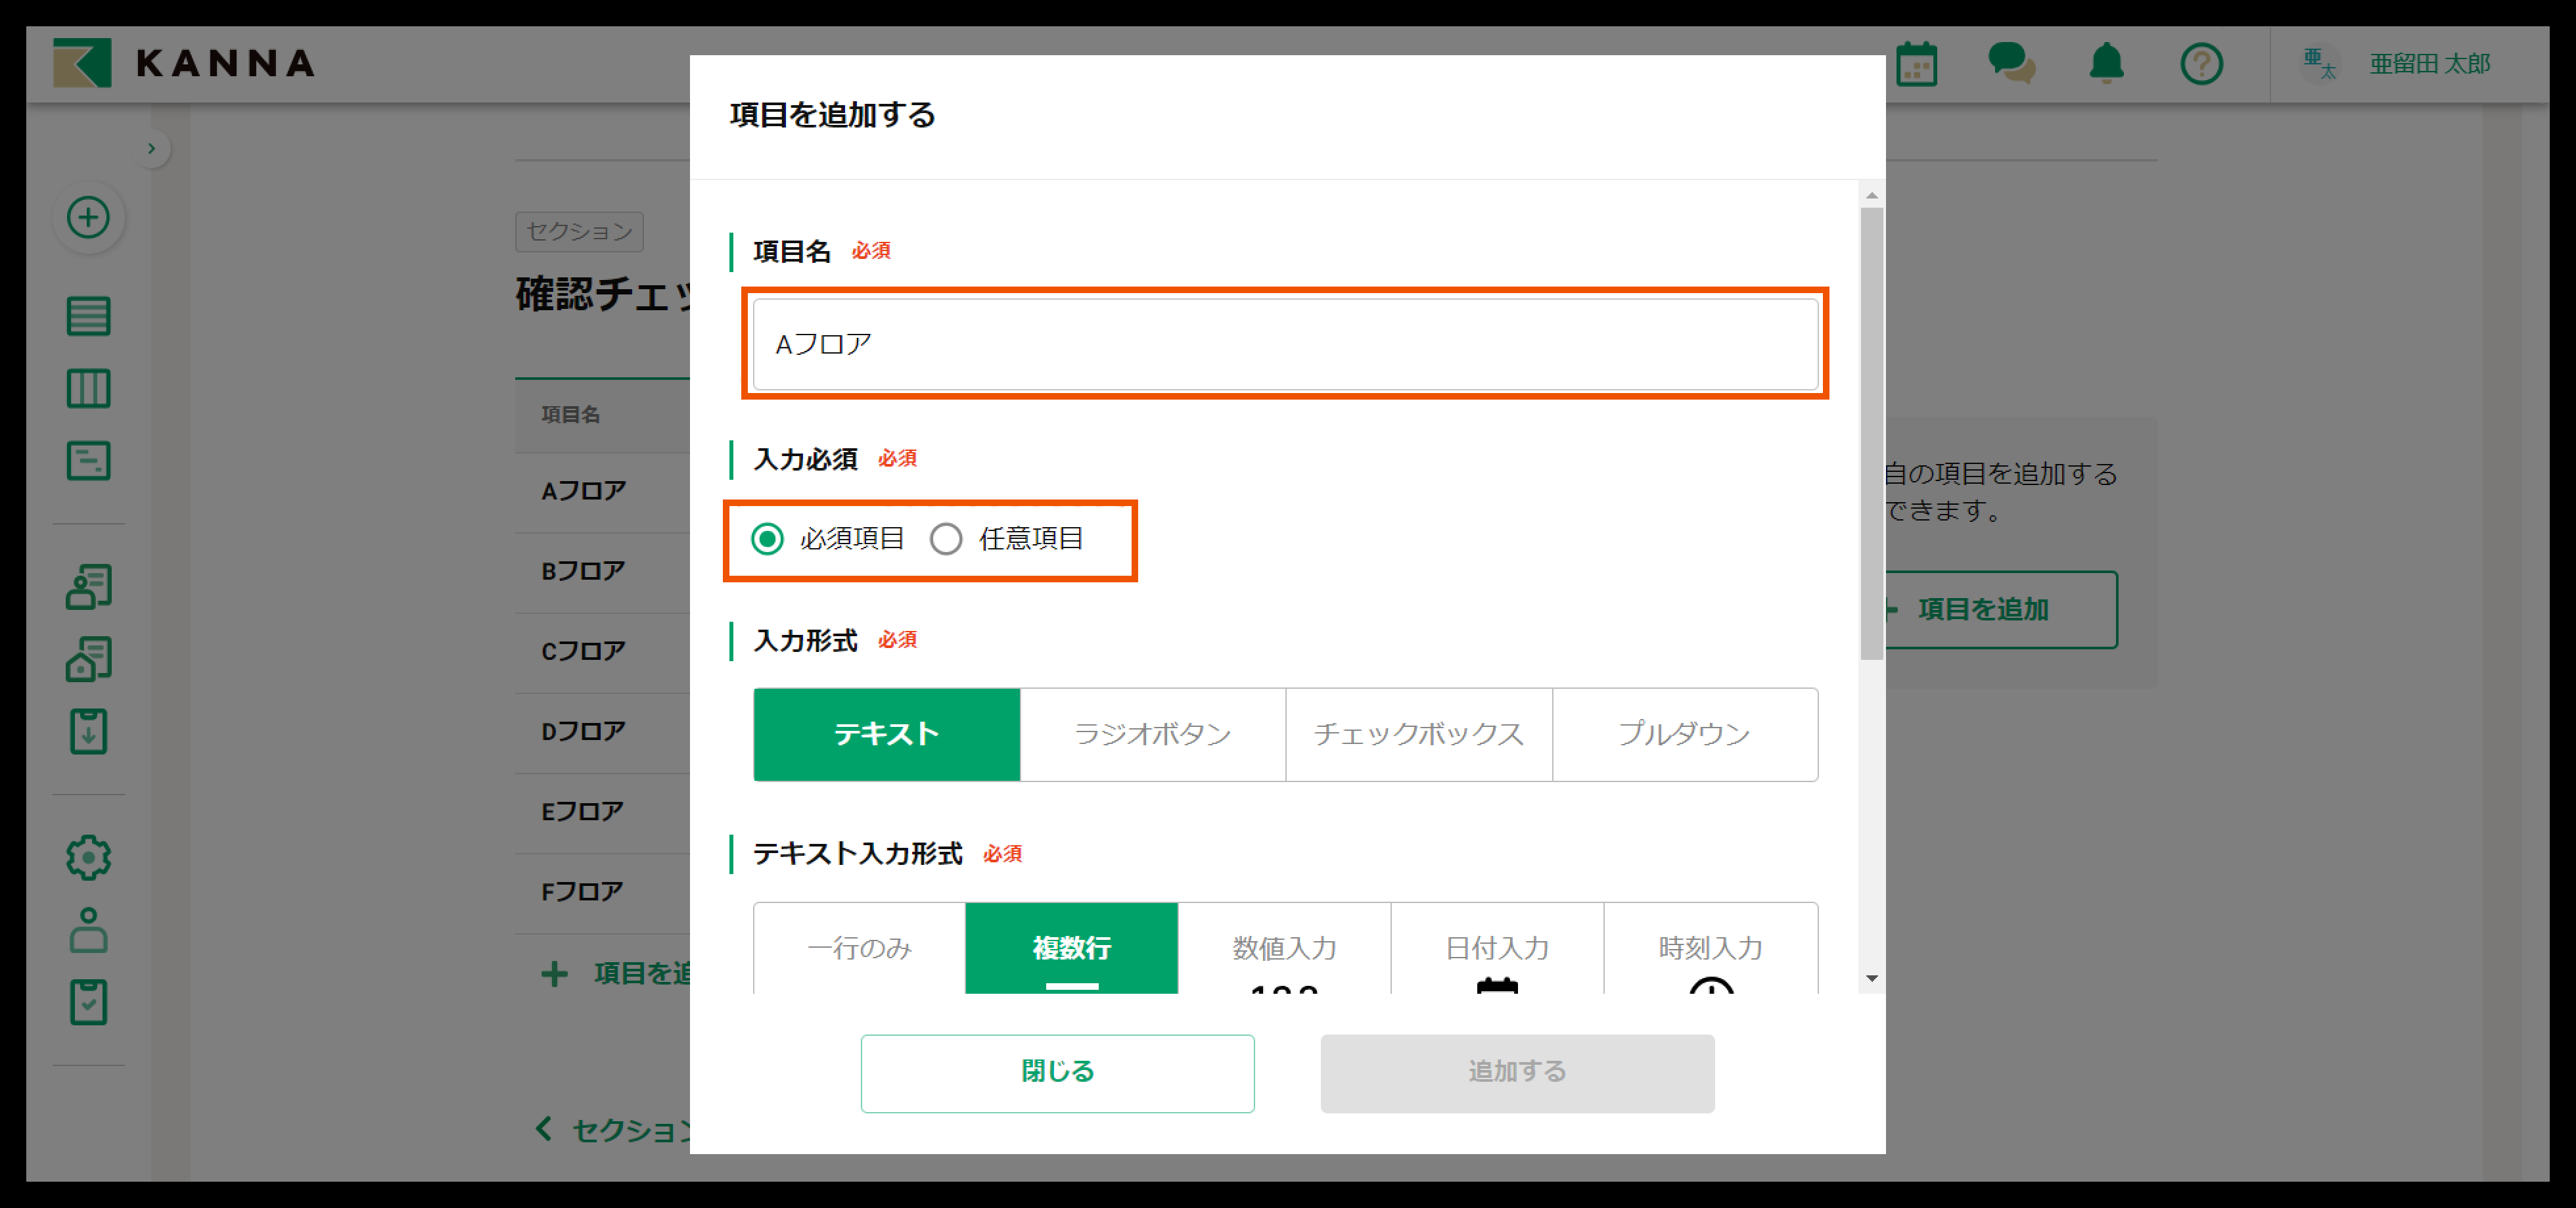Open the settings gear in sidebar
The height and width of the screenshot is (1208, 2576).
pos(88,857)
